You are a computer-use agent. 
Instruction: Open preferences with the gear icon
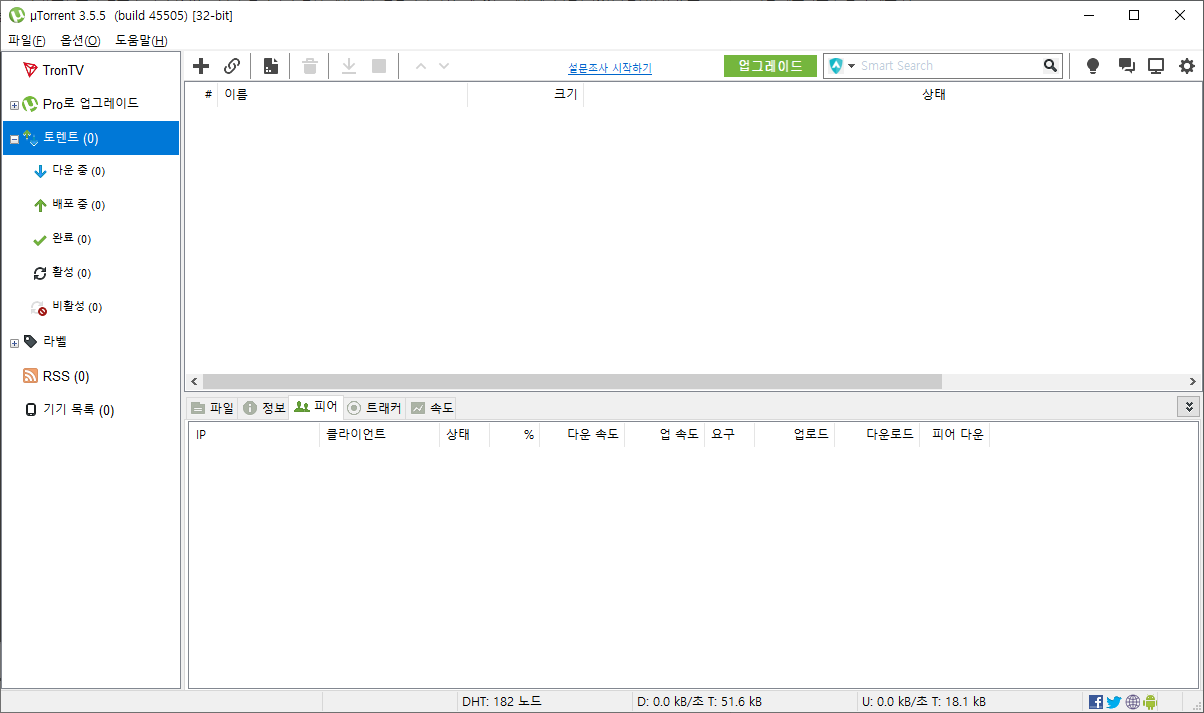click(x=1187, y=66)
